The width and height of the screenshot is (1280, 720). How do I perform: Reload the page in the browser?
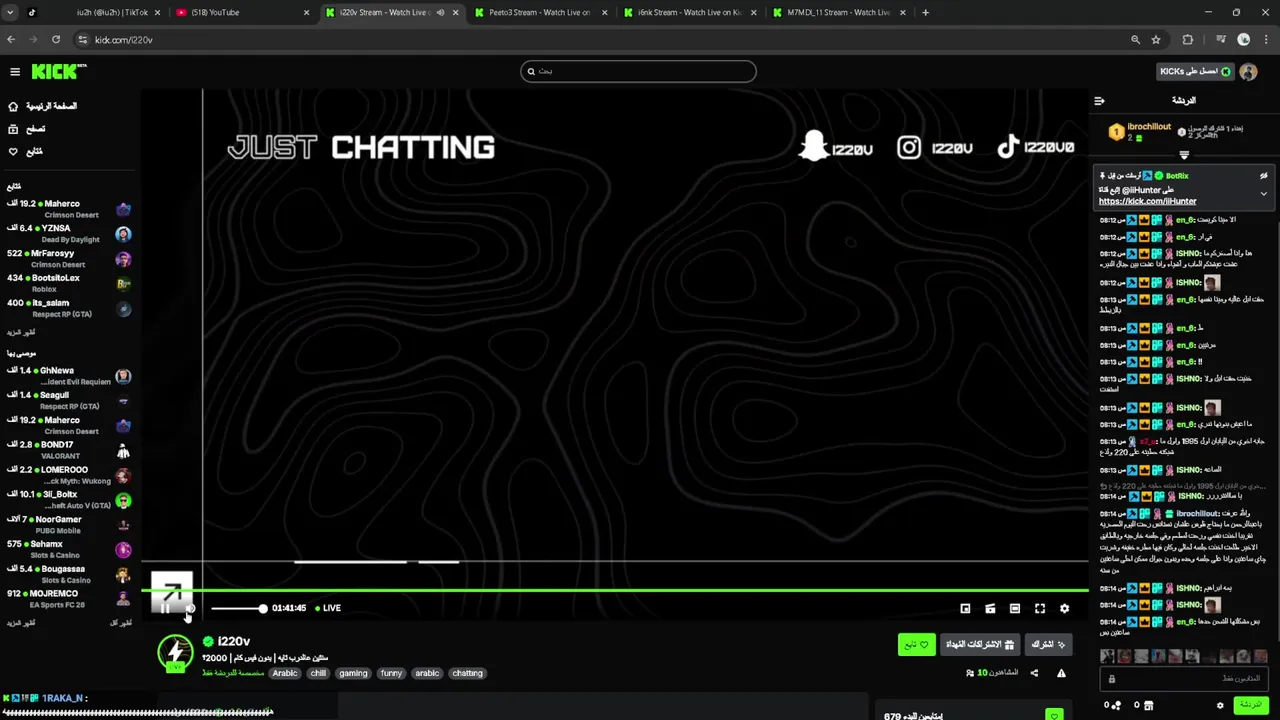tap(55, 39)
